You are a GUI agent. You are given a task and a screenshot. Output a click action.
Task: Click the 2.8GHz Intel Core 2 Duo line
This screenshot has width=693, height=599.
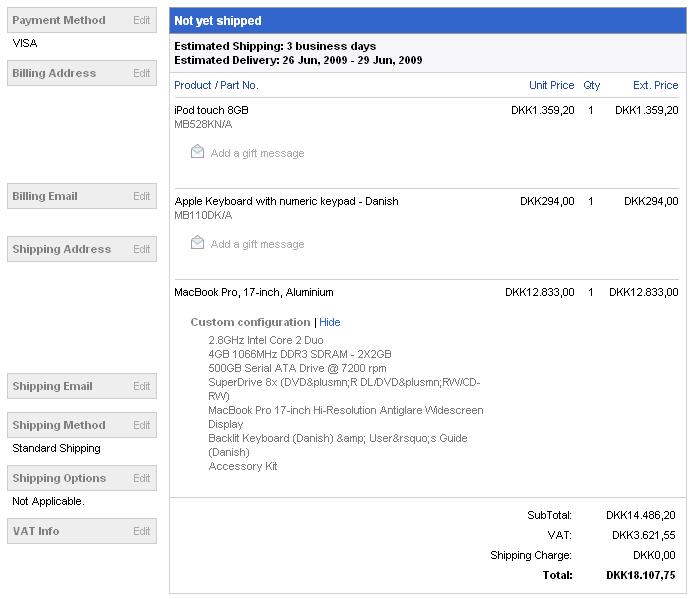coord(266,340)
